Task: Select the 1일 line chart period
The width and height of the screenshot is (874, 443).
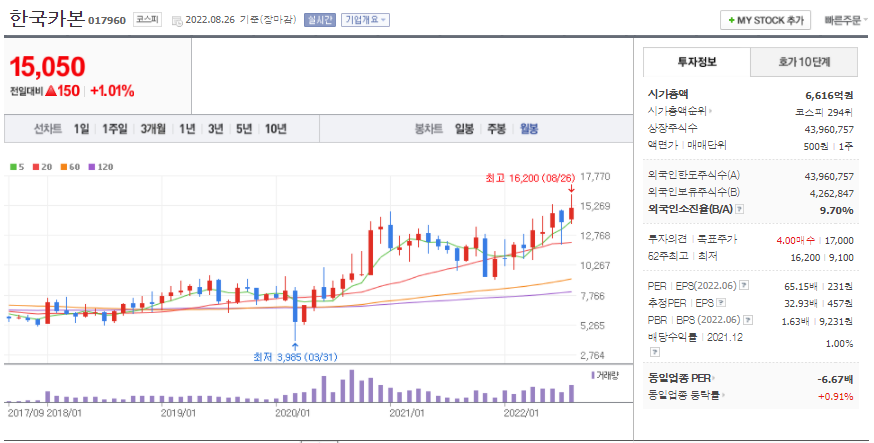Action: [x=81, y=129]
